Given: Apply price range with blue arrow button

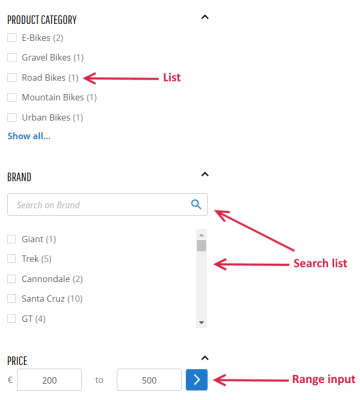Looking at the screenshot, I should click(x=197, y=379).
